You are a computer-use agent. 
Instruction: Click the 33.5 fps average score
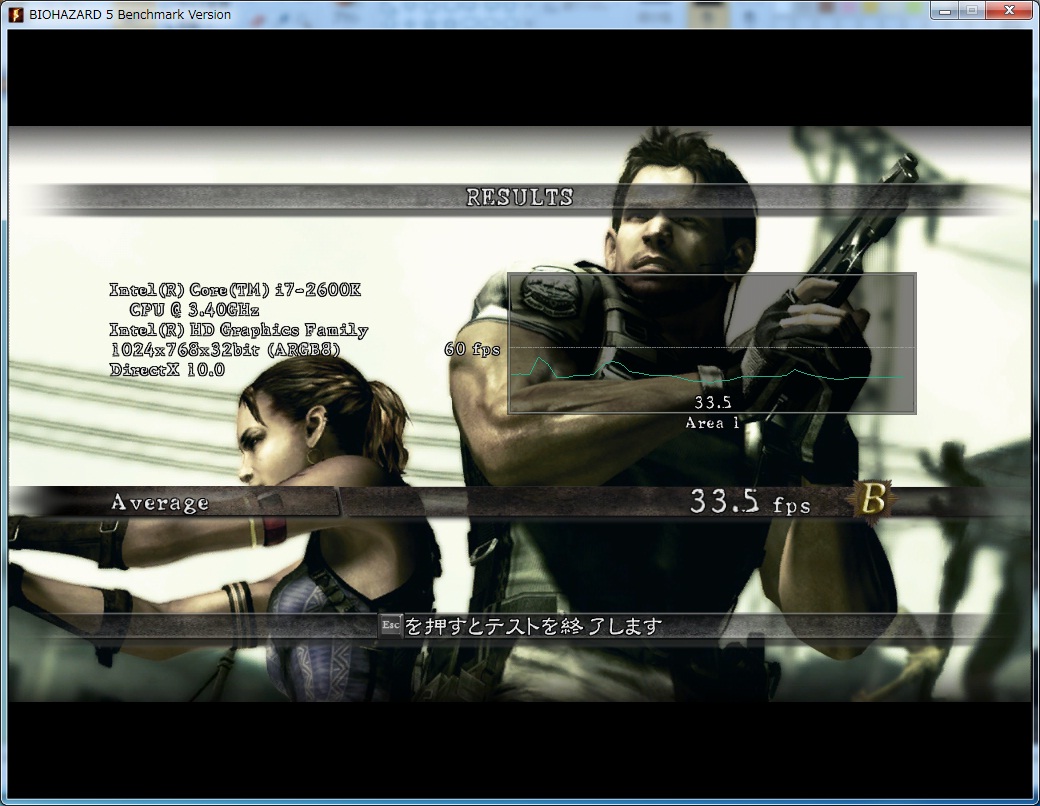tap(750, 502)
